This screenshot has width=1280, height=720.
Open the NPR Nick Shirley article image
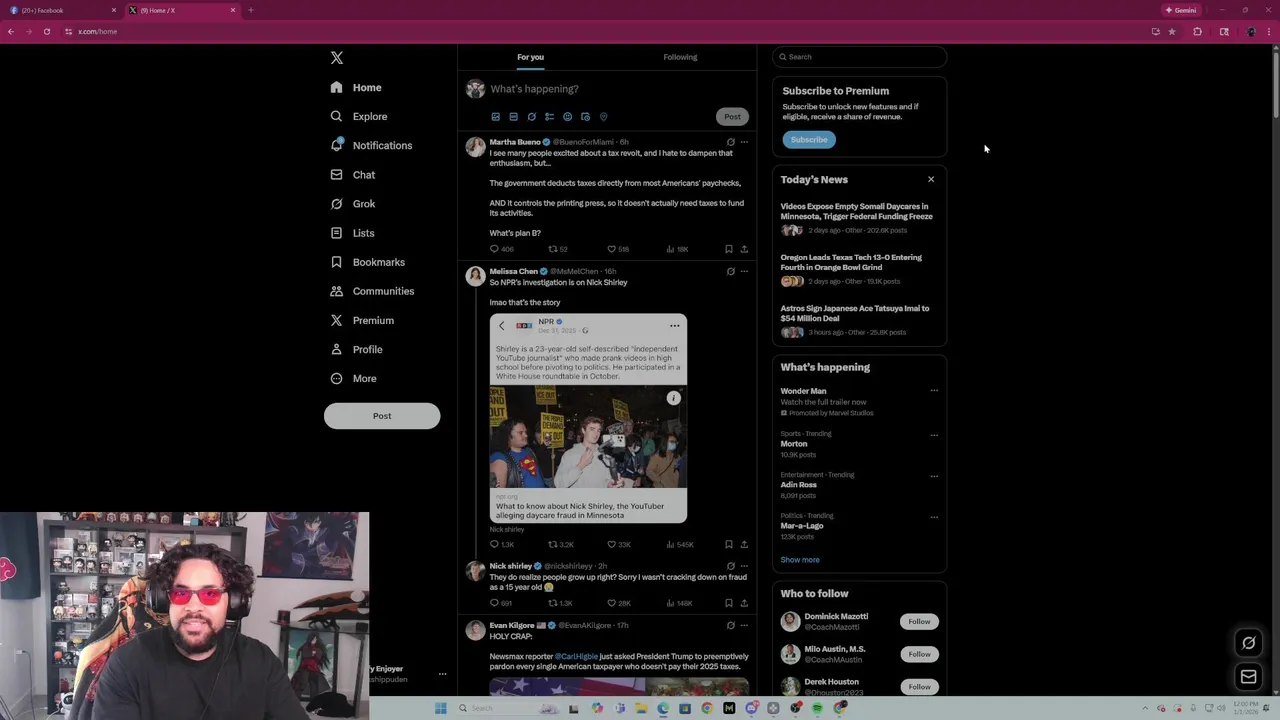588,437
